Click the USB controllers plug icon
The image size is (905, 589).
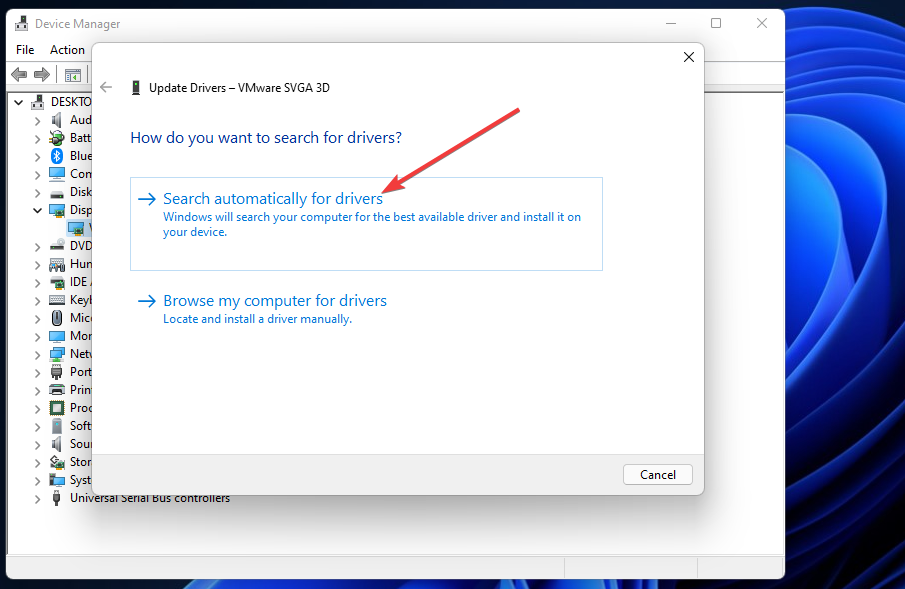(x=57, y=498)
